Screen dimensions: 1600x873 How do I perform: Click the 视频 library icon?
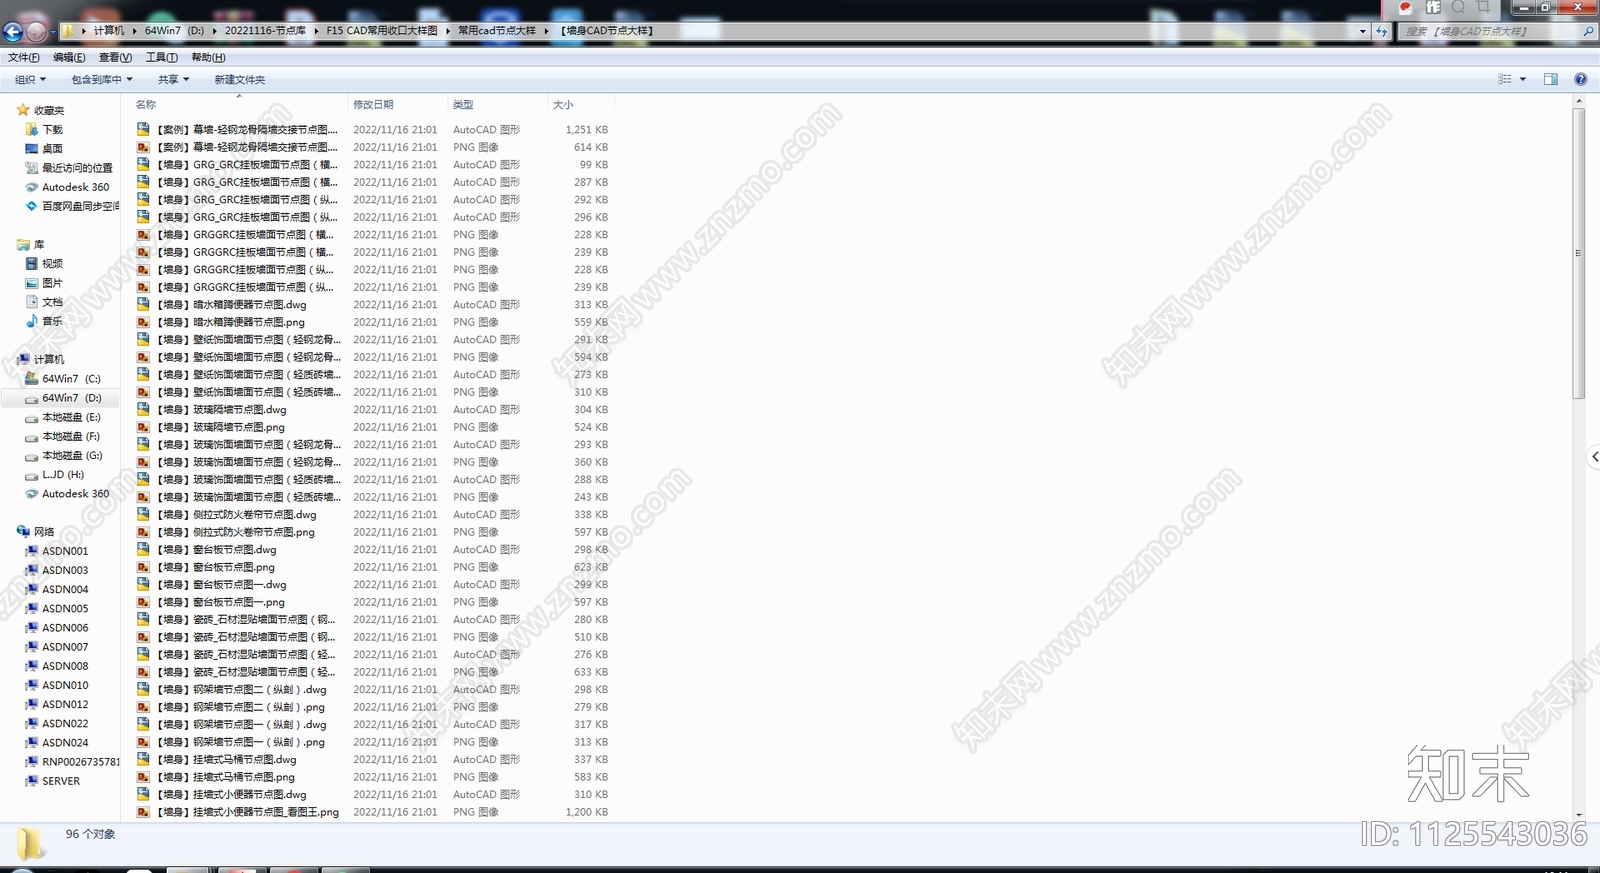(32, 263)
